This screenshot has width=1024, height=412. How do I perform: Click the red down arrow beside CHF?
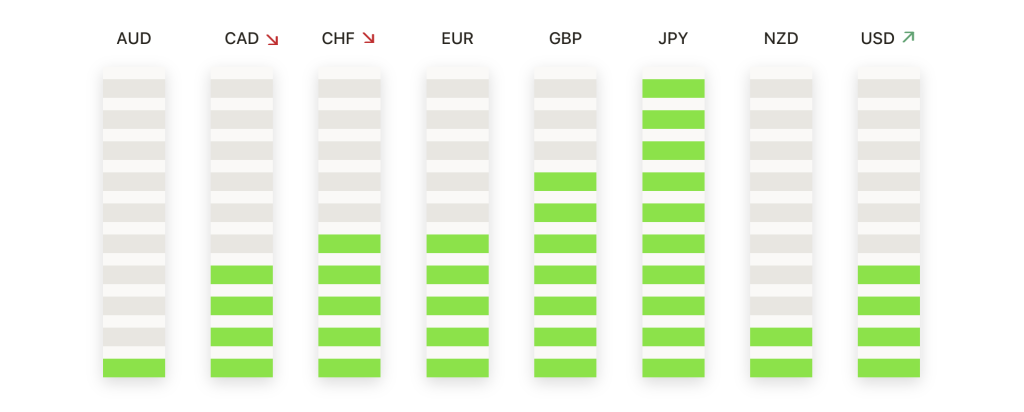point(368,39)
